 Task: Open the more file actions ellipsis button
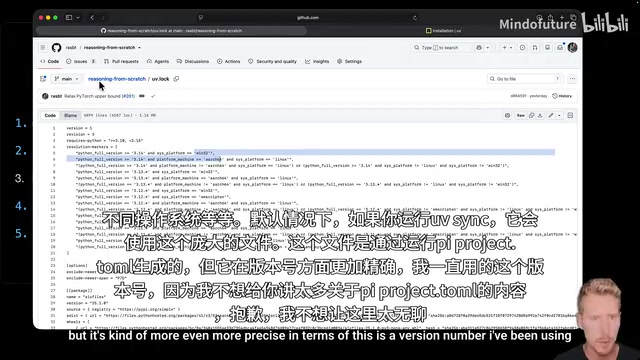click(x=572, y=79)
